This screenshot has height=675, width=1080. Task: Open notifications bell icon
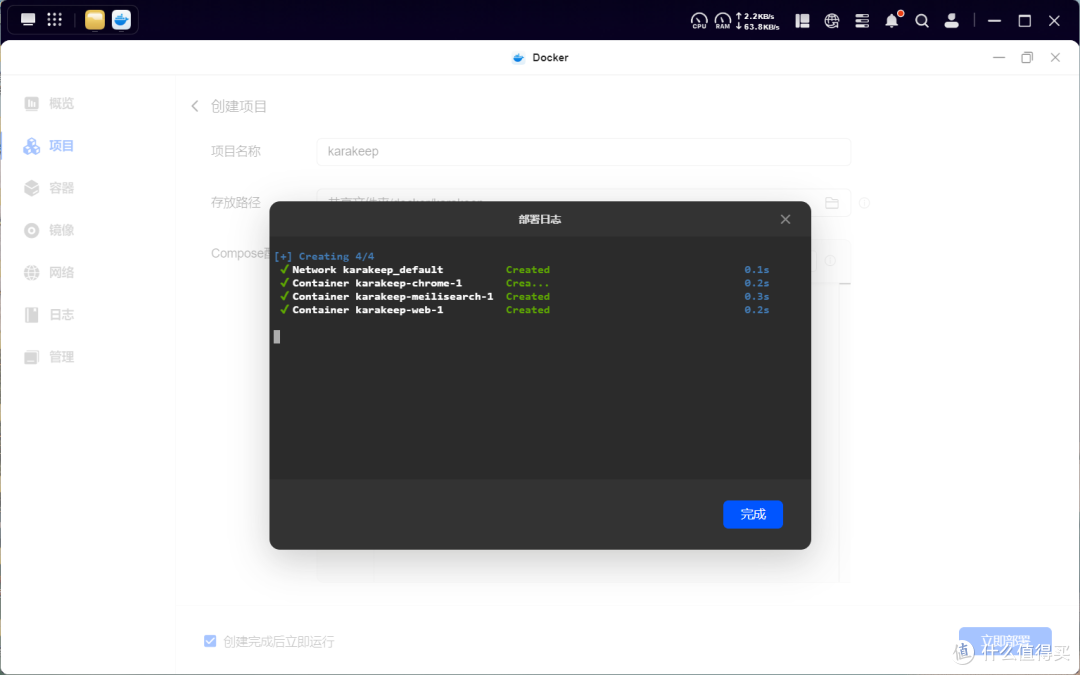892,20
